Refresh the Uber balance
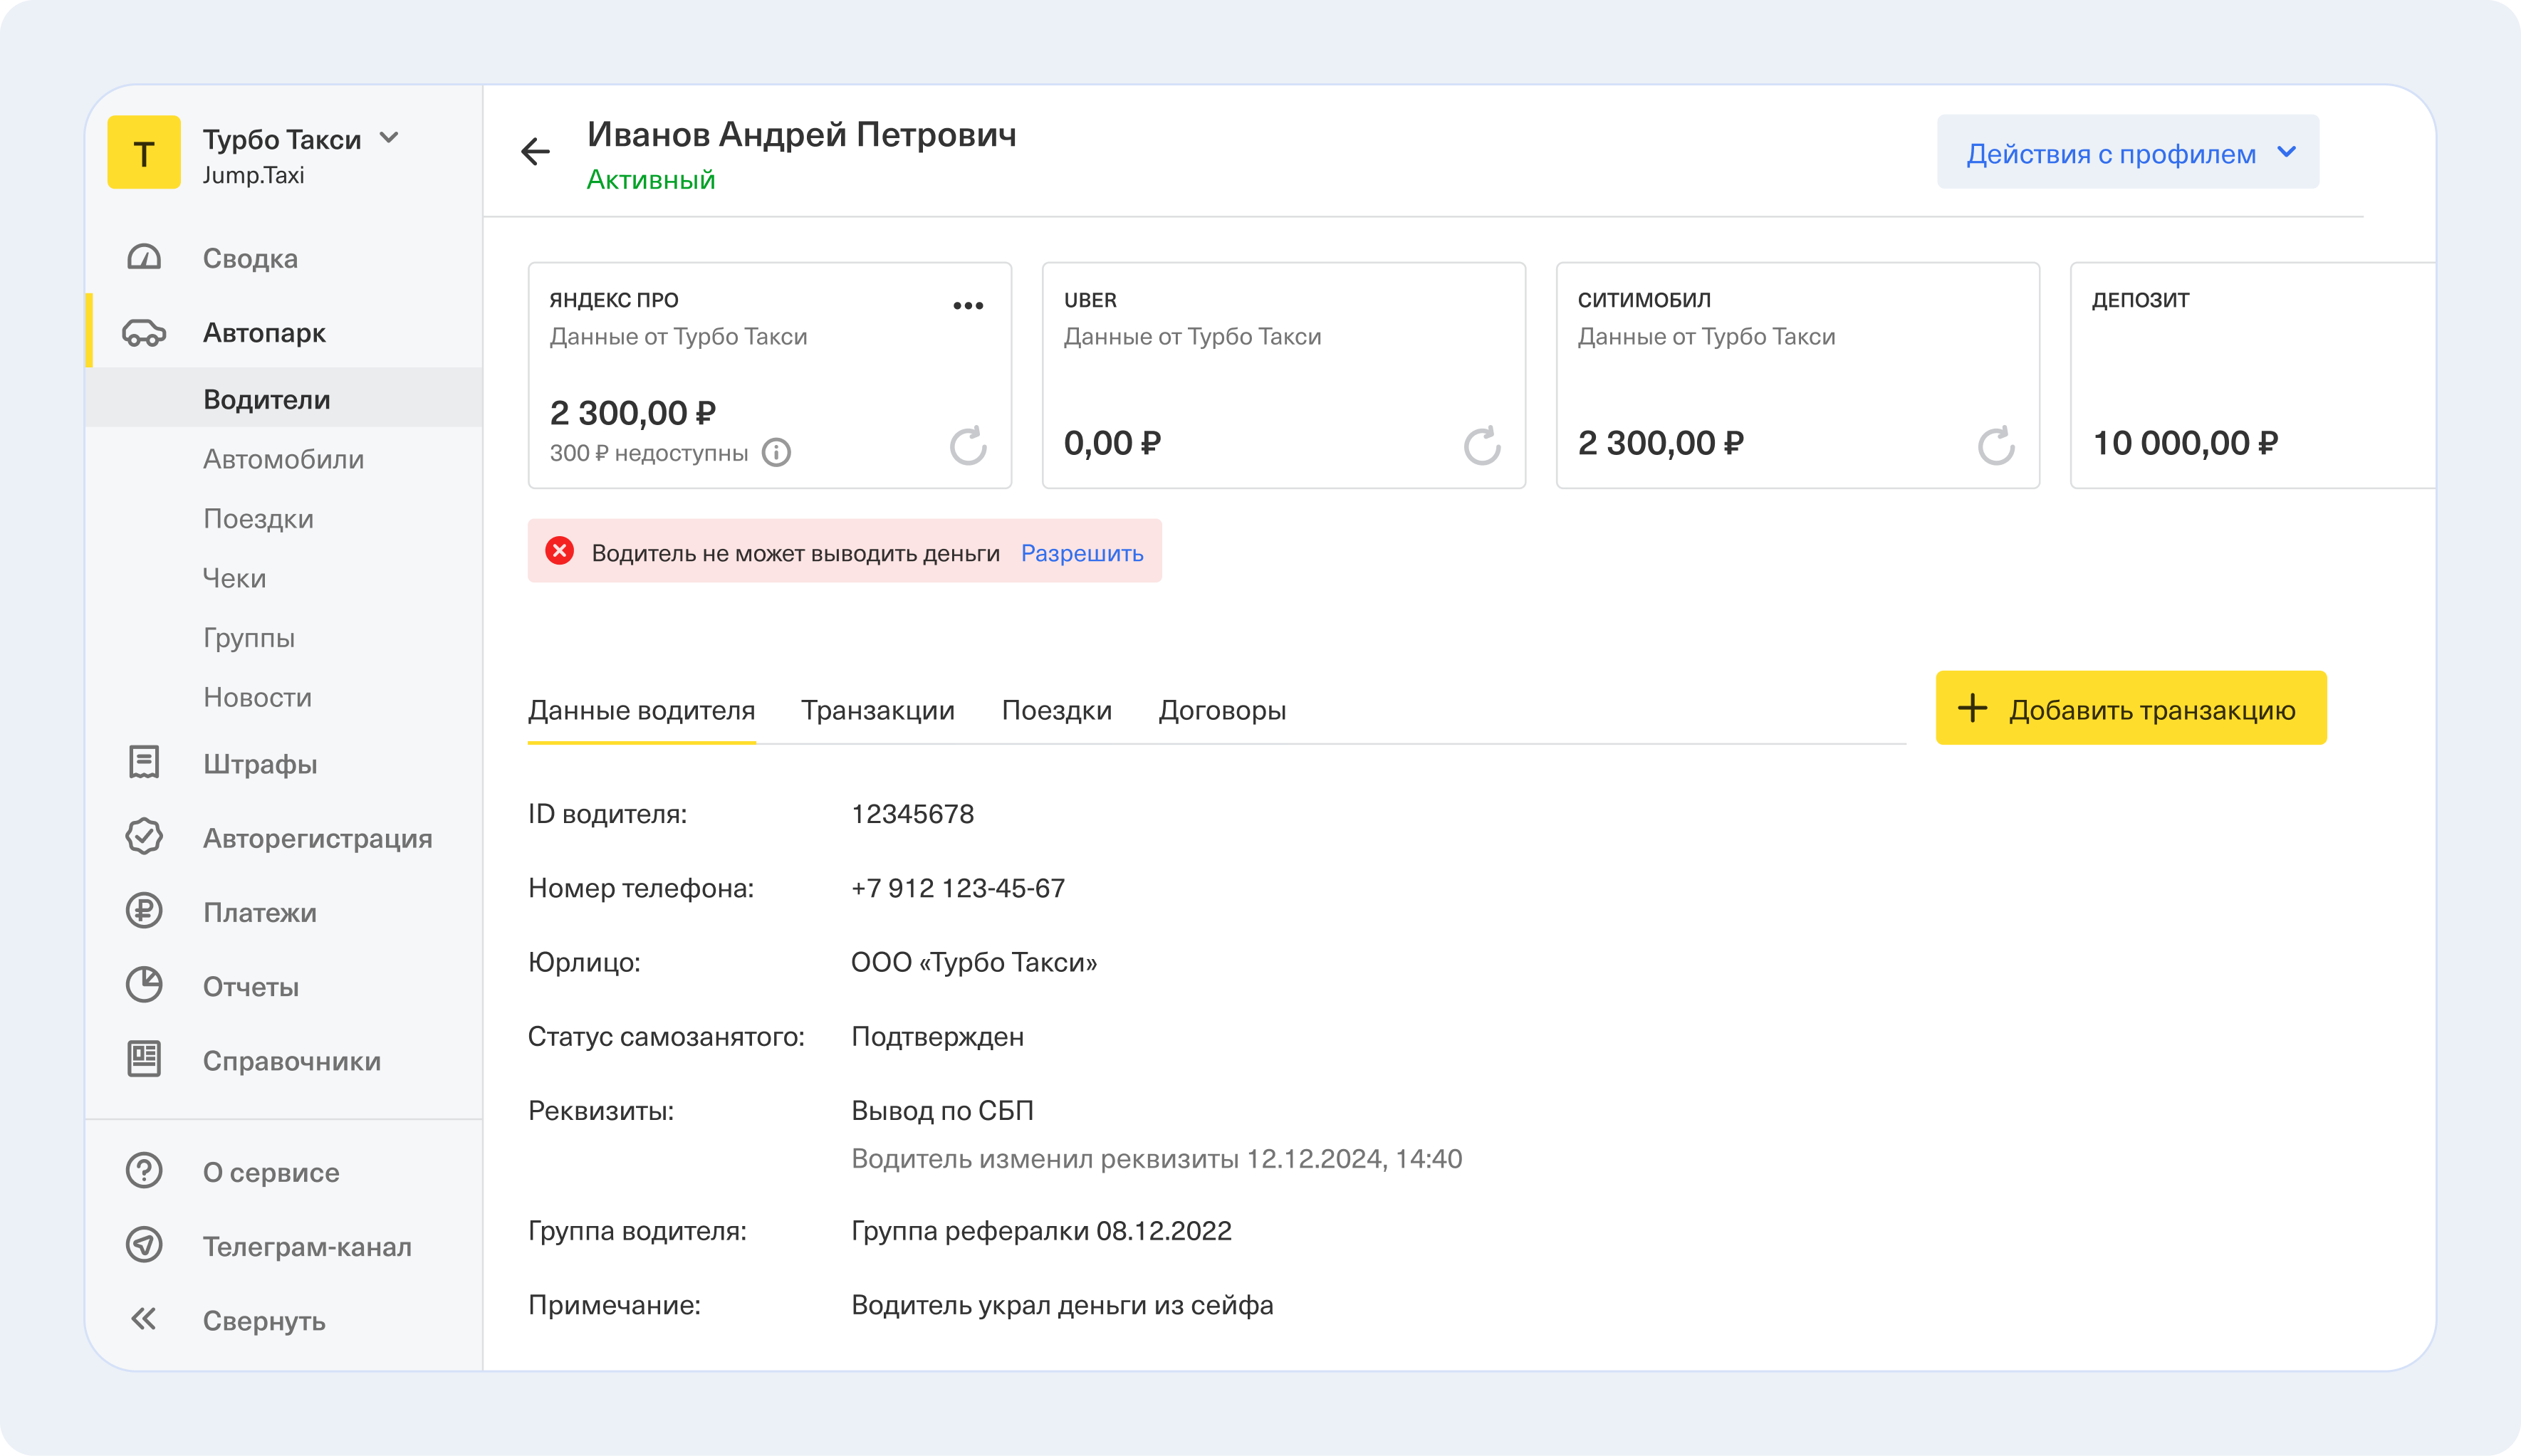Image resolution: width=2521 pixels, height=1456 pixels. click(1481, 446)
